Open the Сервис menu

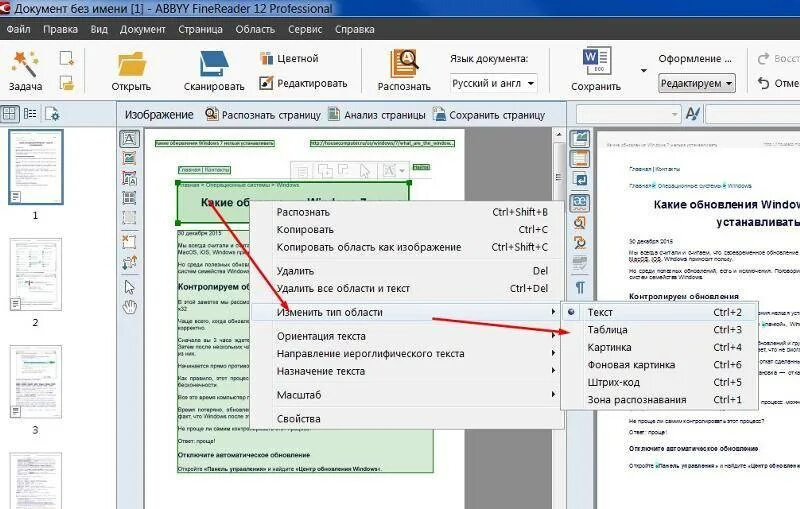coord(305,30)
